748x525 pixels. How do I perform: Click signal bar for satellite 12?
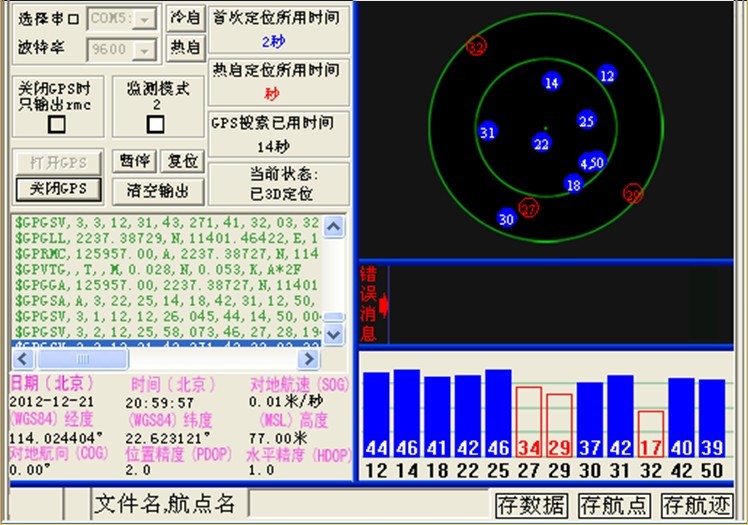coord(376,414)
